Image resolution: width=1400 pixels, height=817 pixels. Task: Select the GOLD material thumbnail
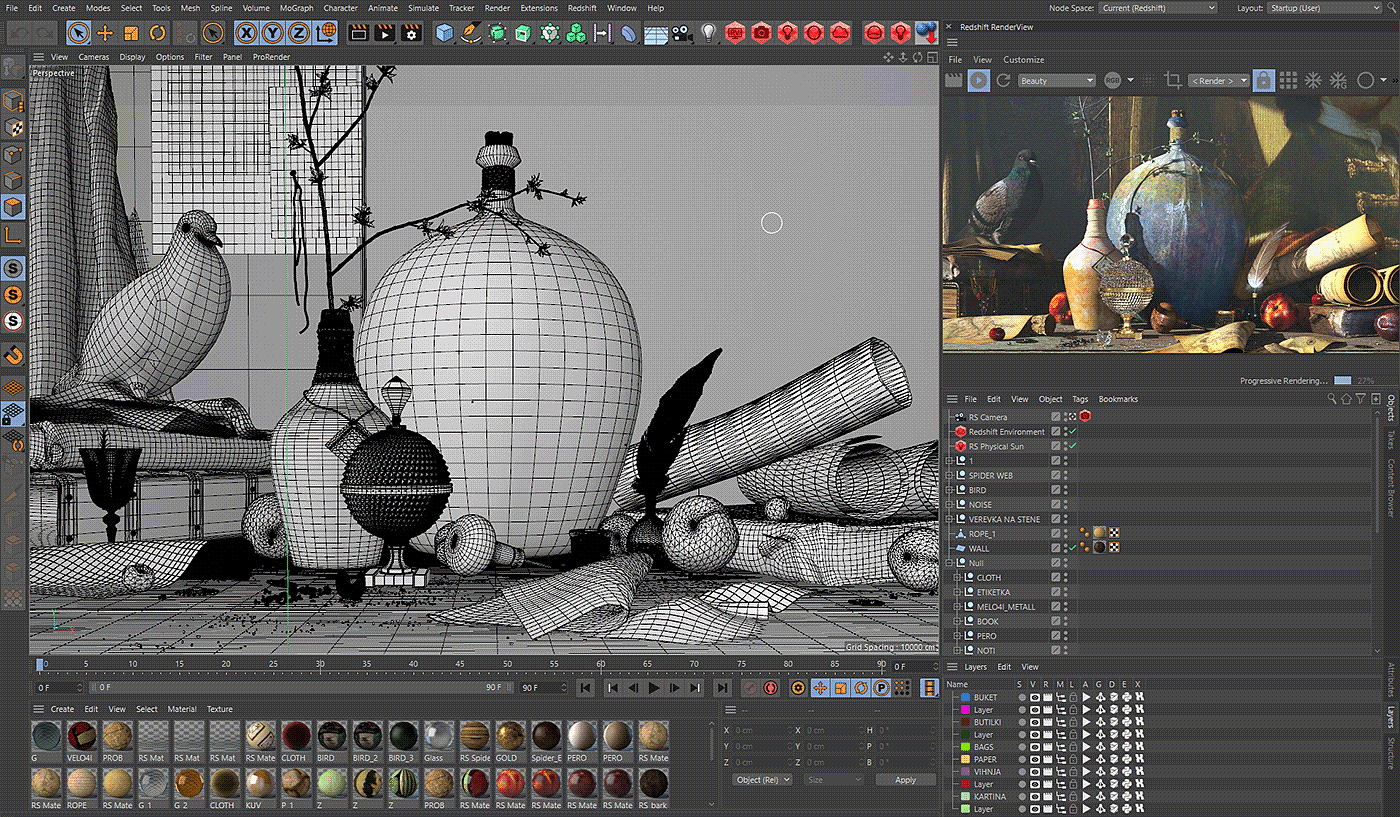point(509,737)
